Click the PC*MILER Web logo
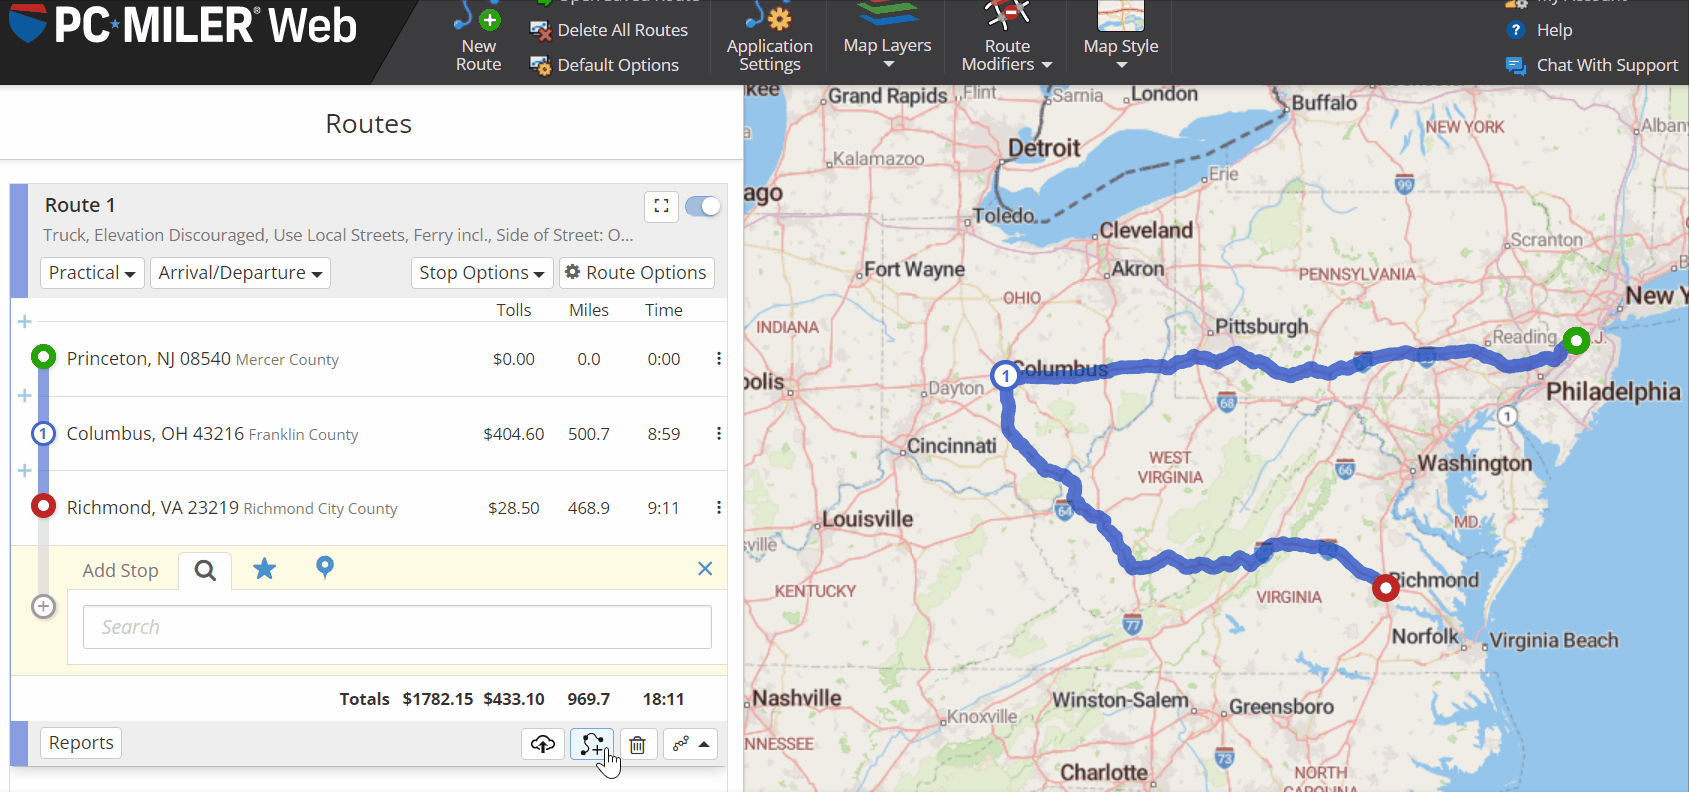Viewport: 1689px width, 792px height. coord(183,25)
